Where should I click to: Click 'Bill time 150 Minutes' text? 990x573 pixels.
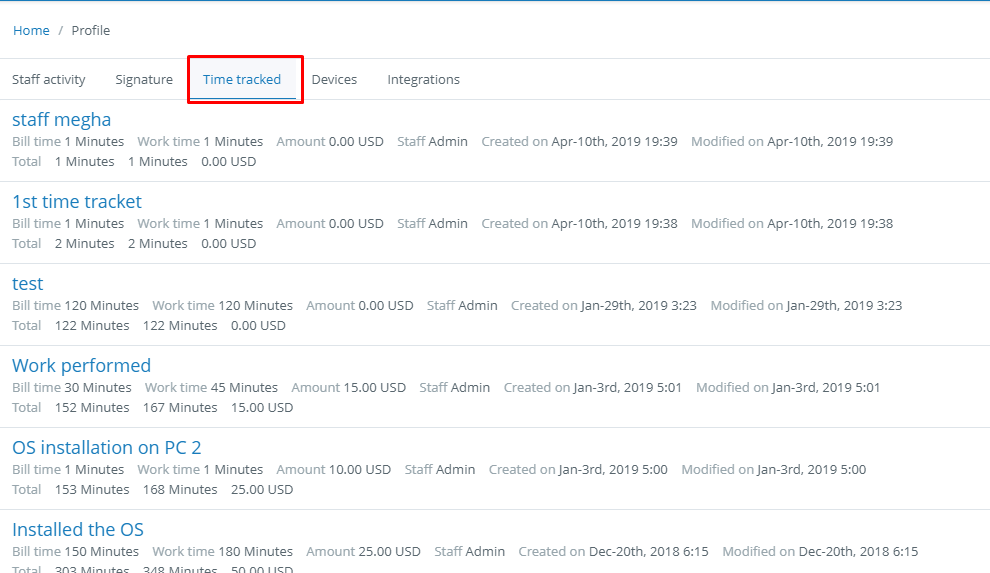point(75,552)
